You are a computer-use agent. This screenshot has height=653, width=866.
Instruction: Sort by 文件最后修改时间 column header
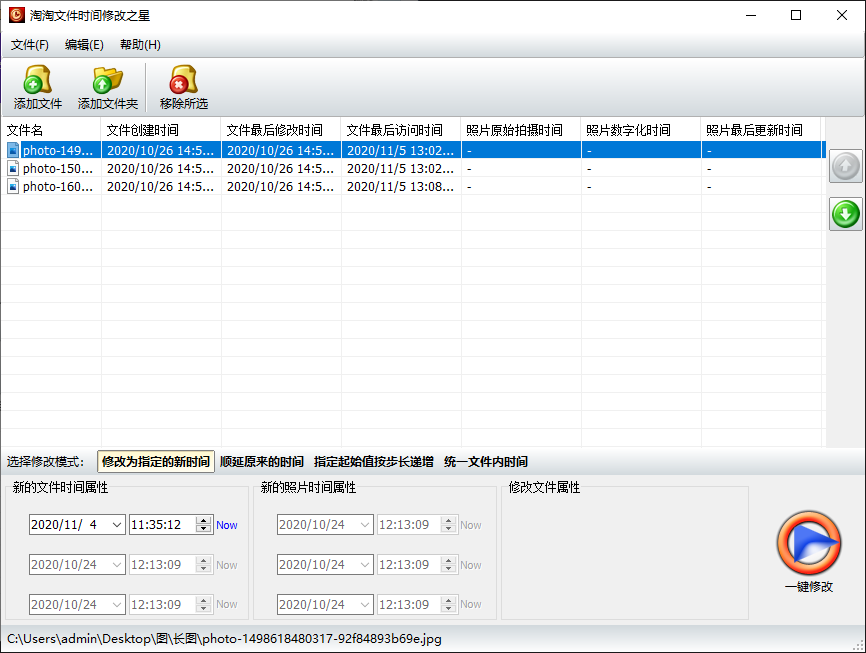281,130
